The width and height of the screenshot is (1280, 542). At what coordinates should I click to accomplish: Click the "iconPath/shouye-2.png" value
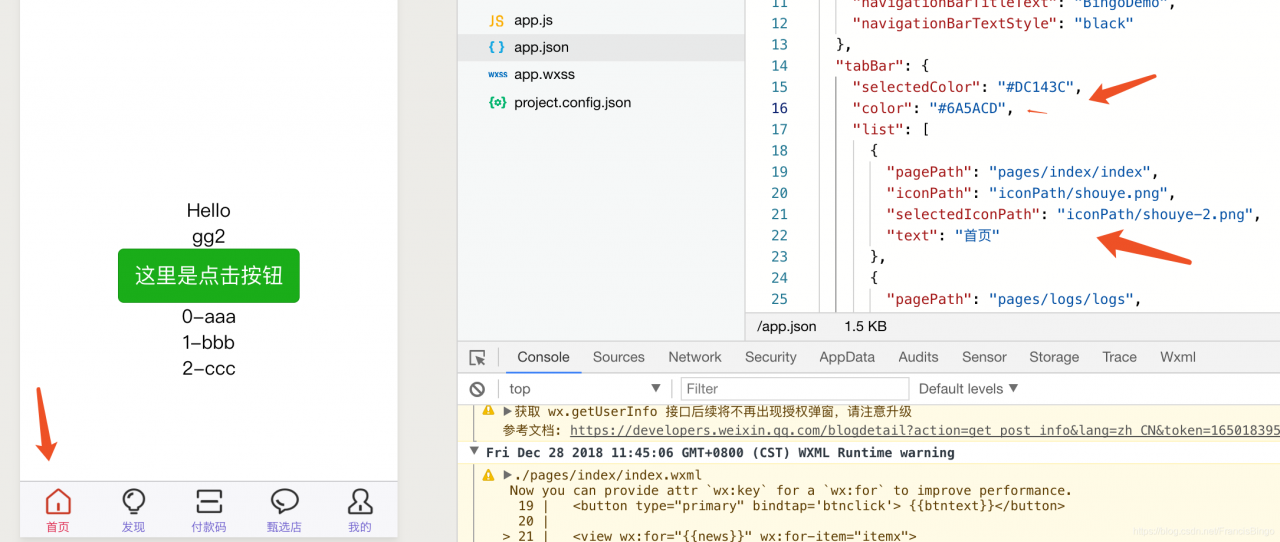tap(1154, 214)
